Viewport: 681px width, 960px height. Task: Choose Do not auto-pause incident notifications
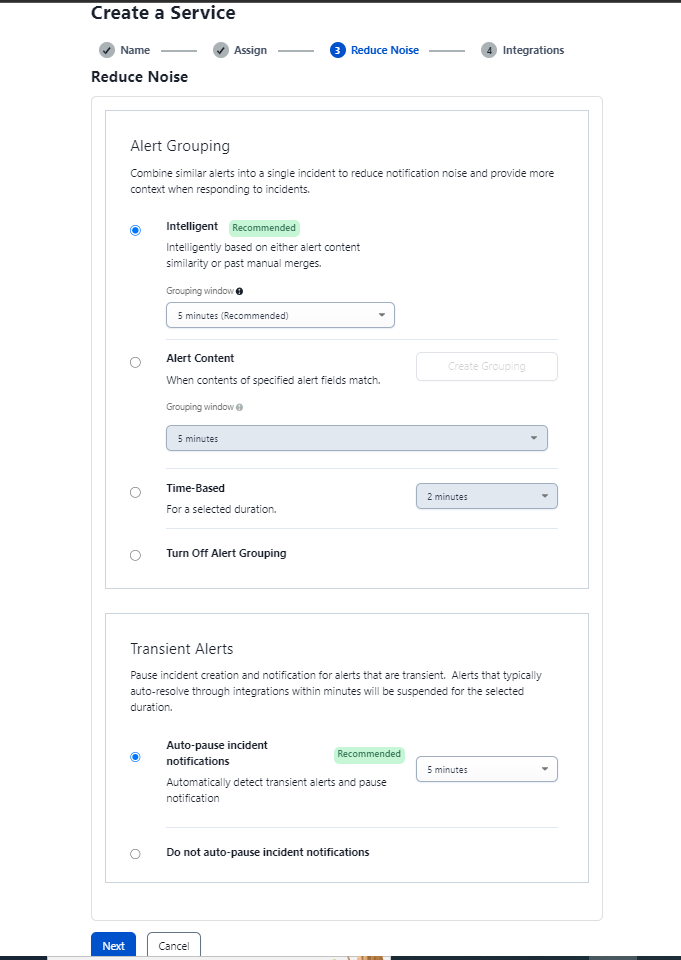136,854
